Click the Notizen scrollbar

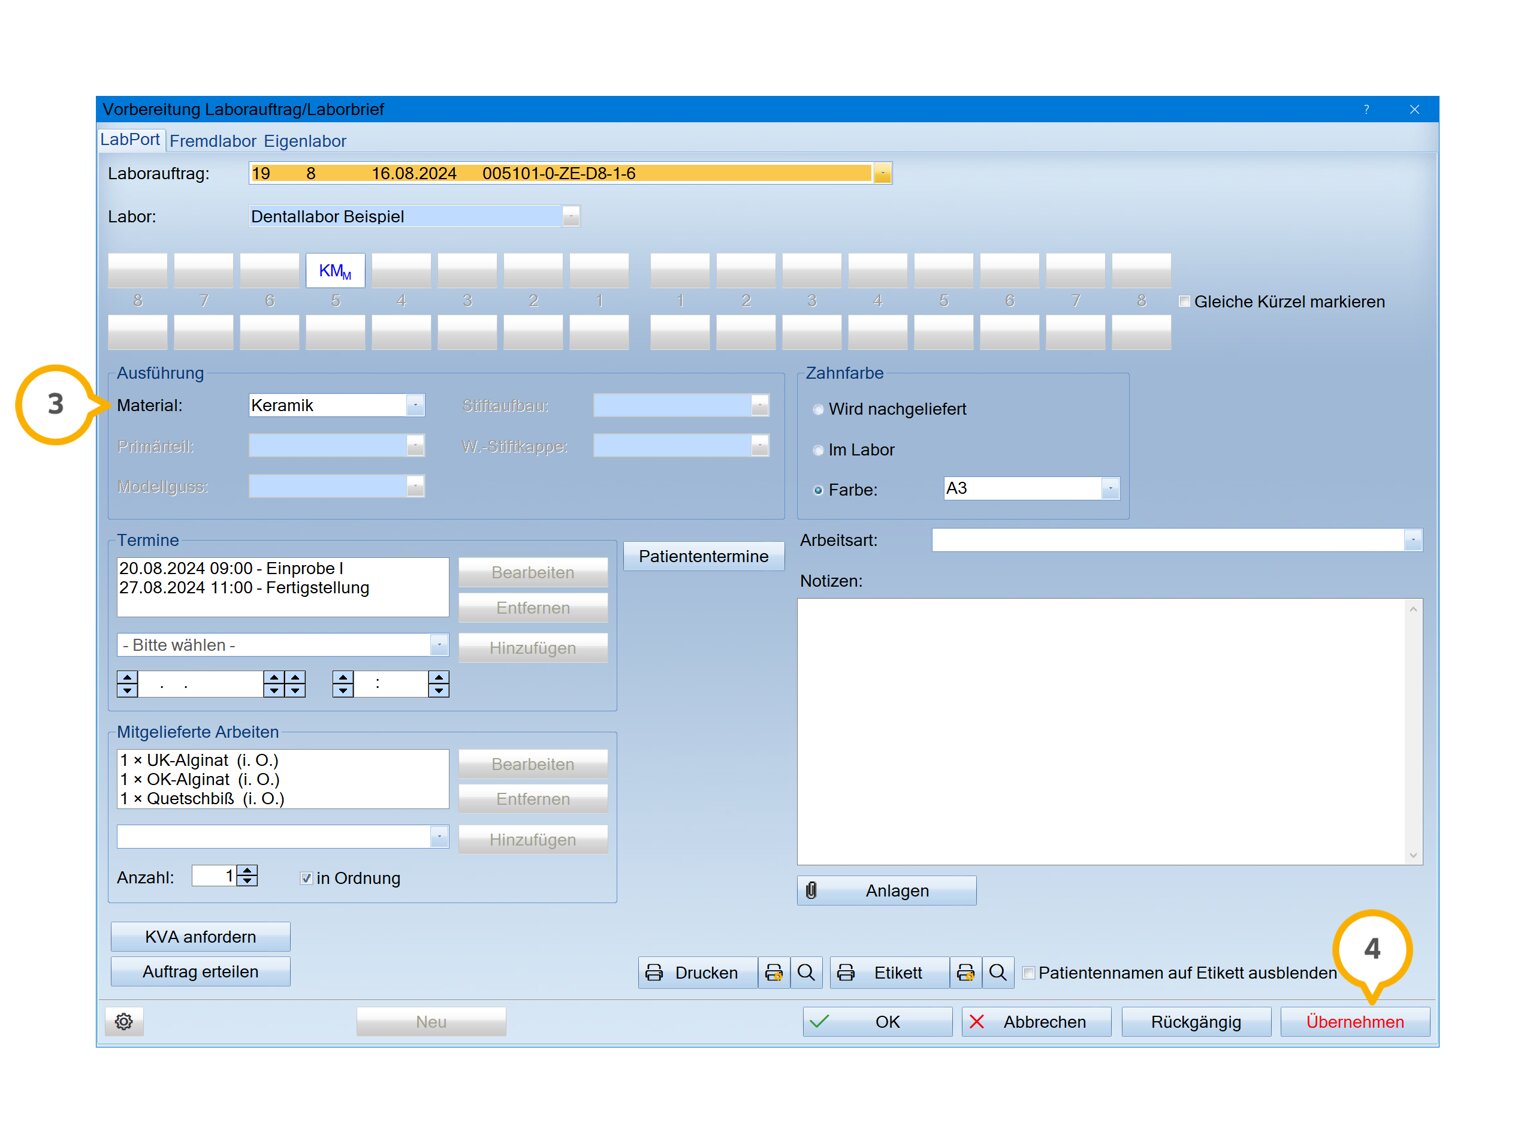[x=1413, y=731]
